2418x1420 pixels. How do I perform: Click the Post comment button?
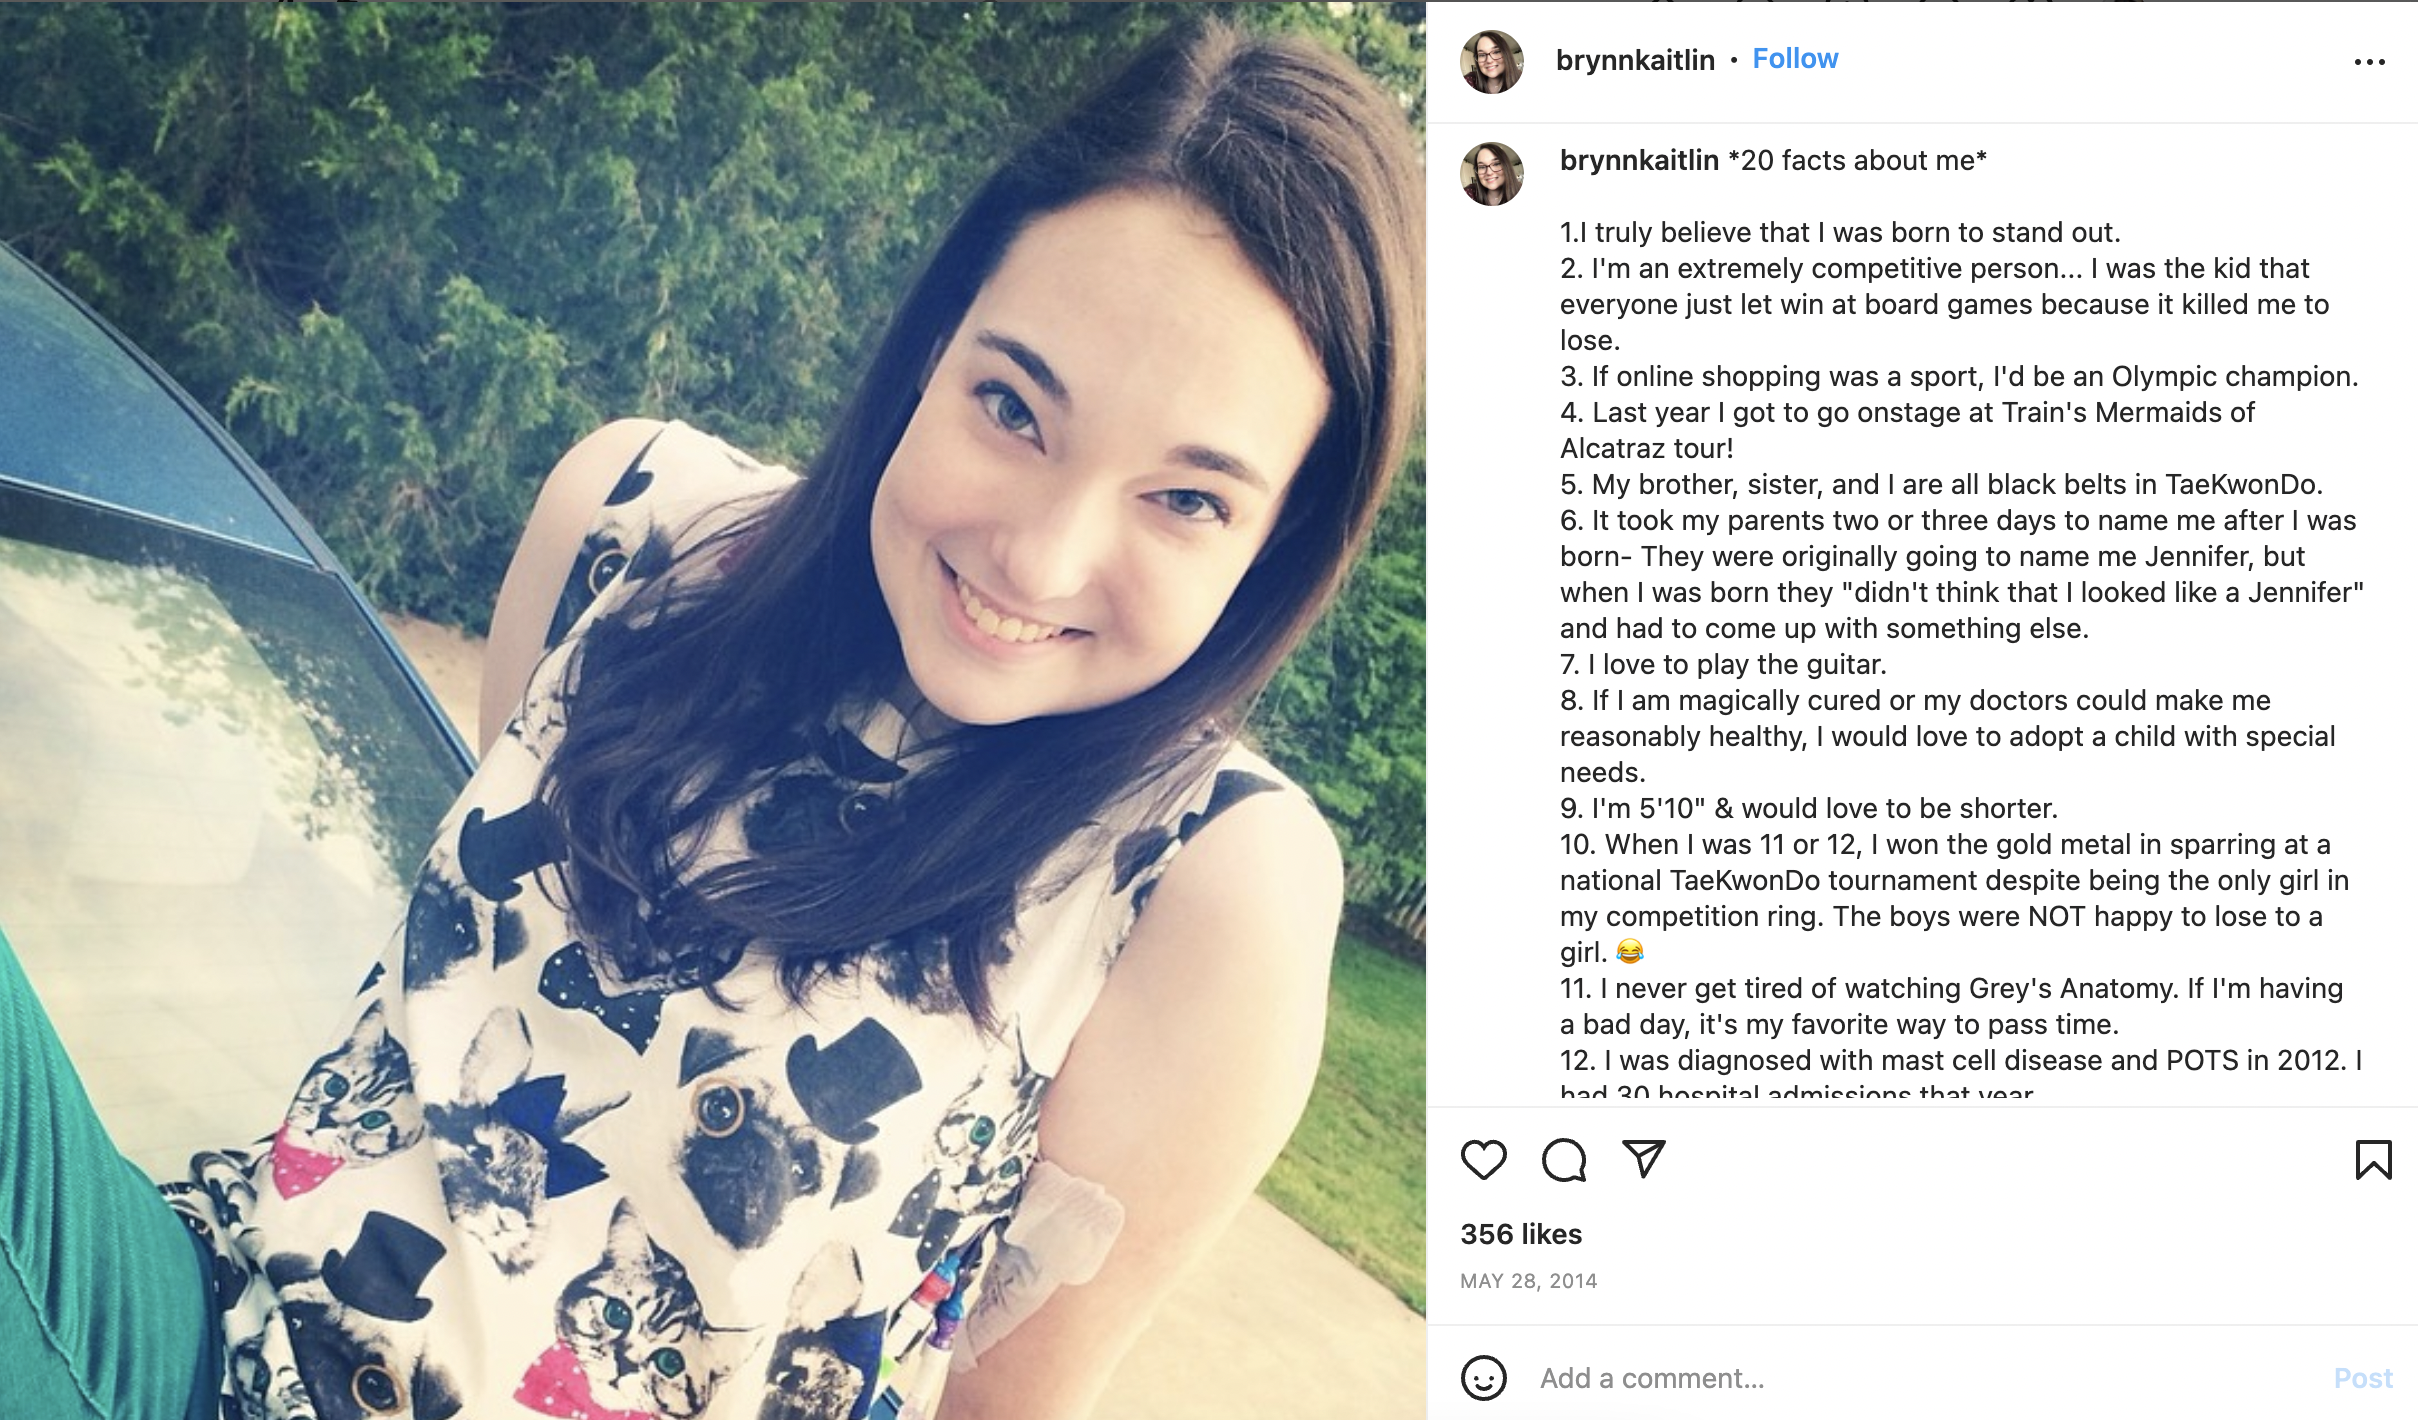2363,1378
